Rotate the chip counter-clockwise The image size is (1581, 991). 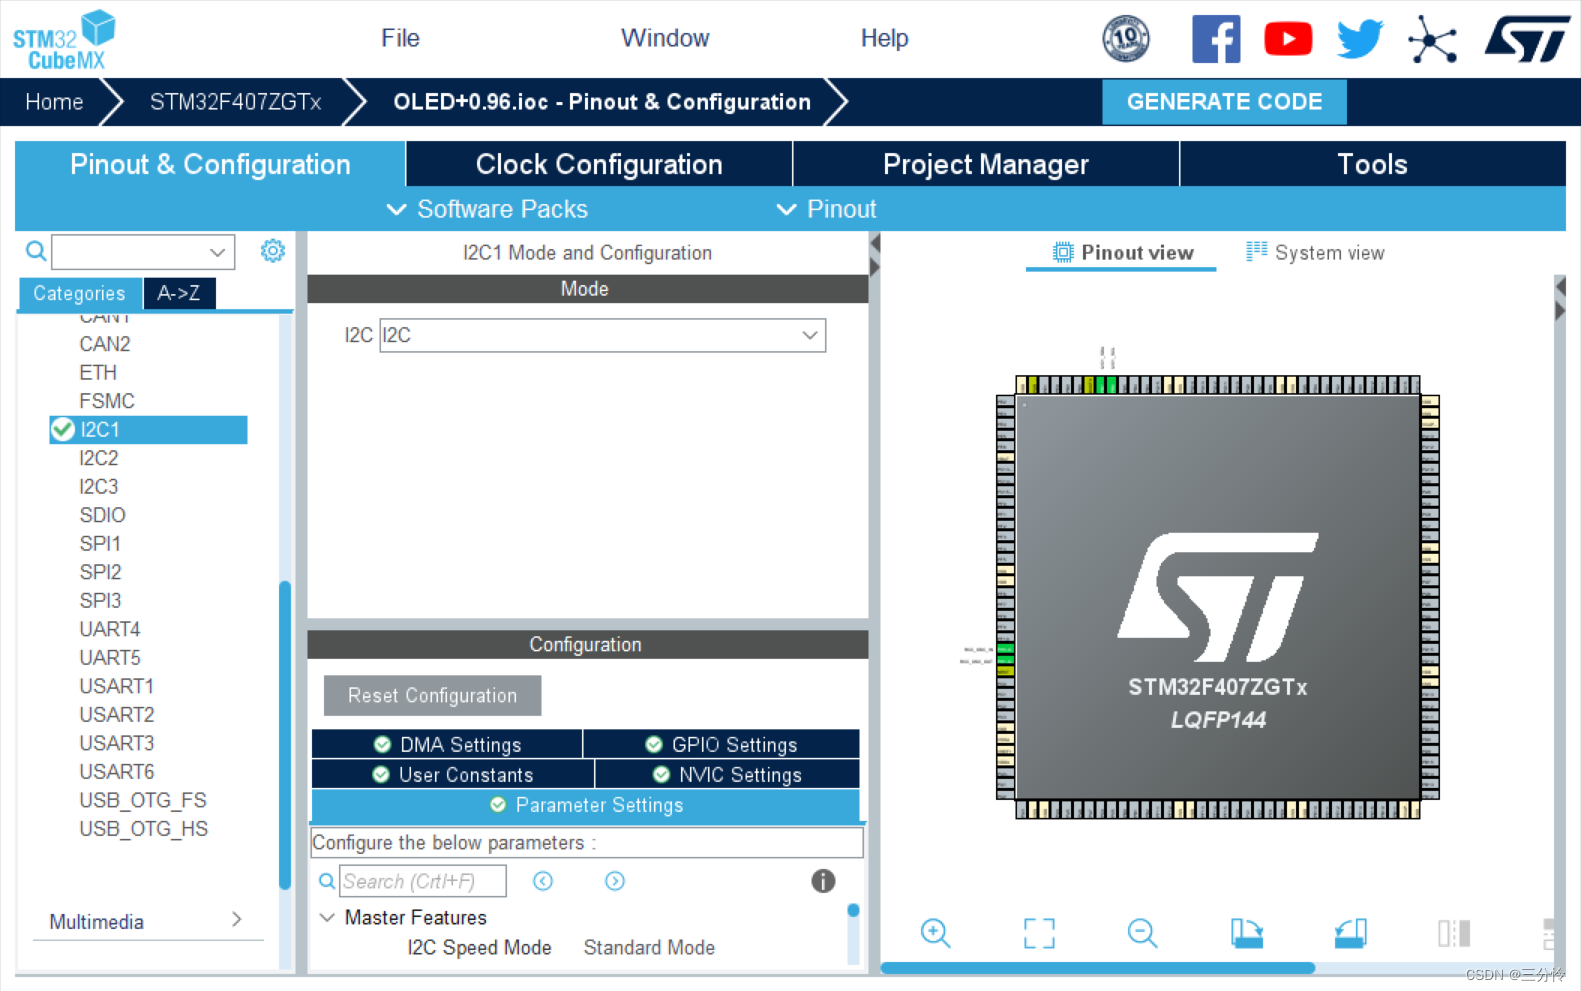click(x=1350, y=933)
